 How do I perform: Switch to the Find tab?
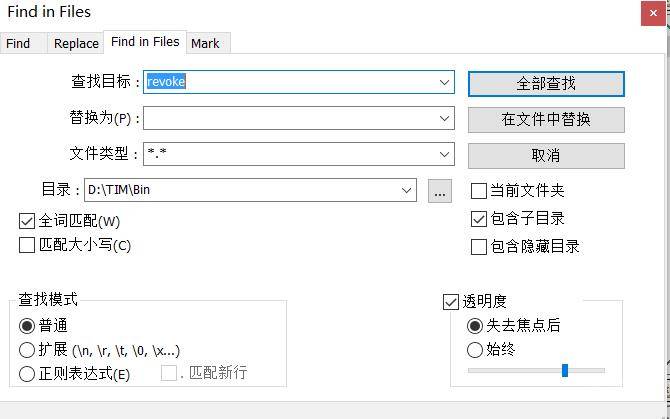click(18, 43)
